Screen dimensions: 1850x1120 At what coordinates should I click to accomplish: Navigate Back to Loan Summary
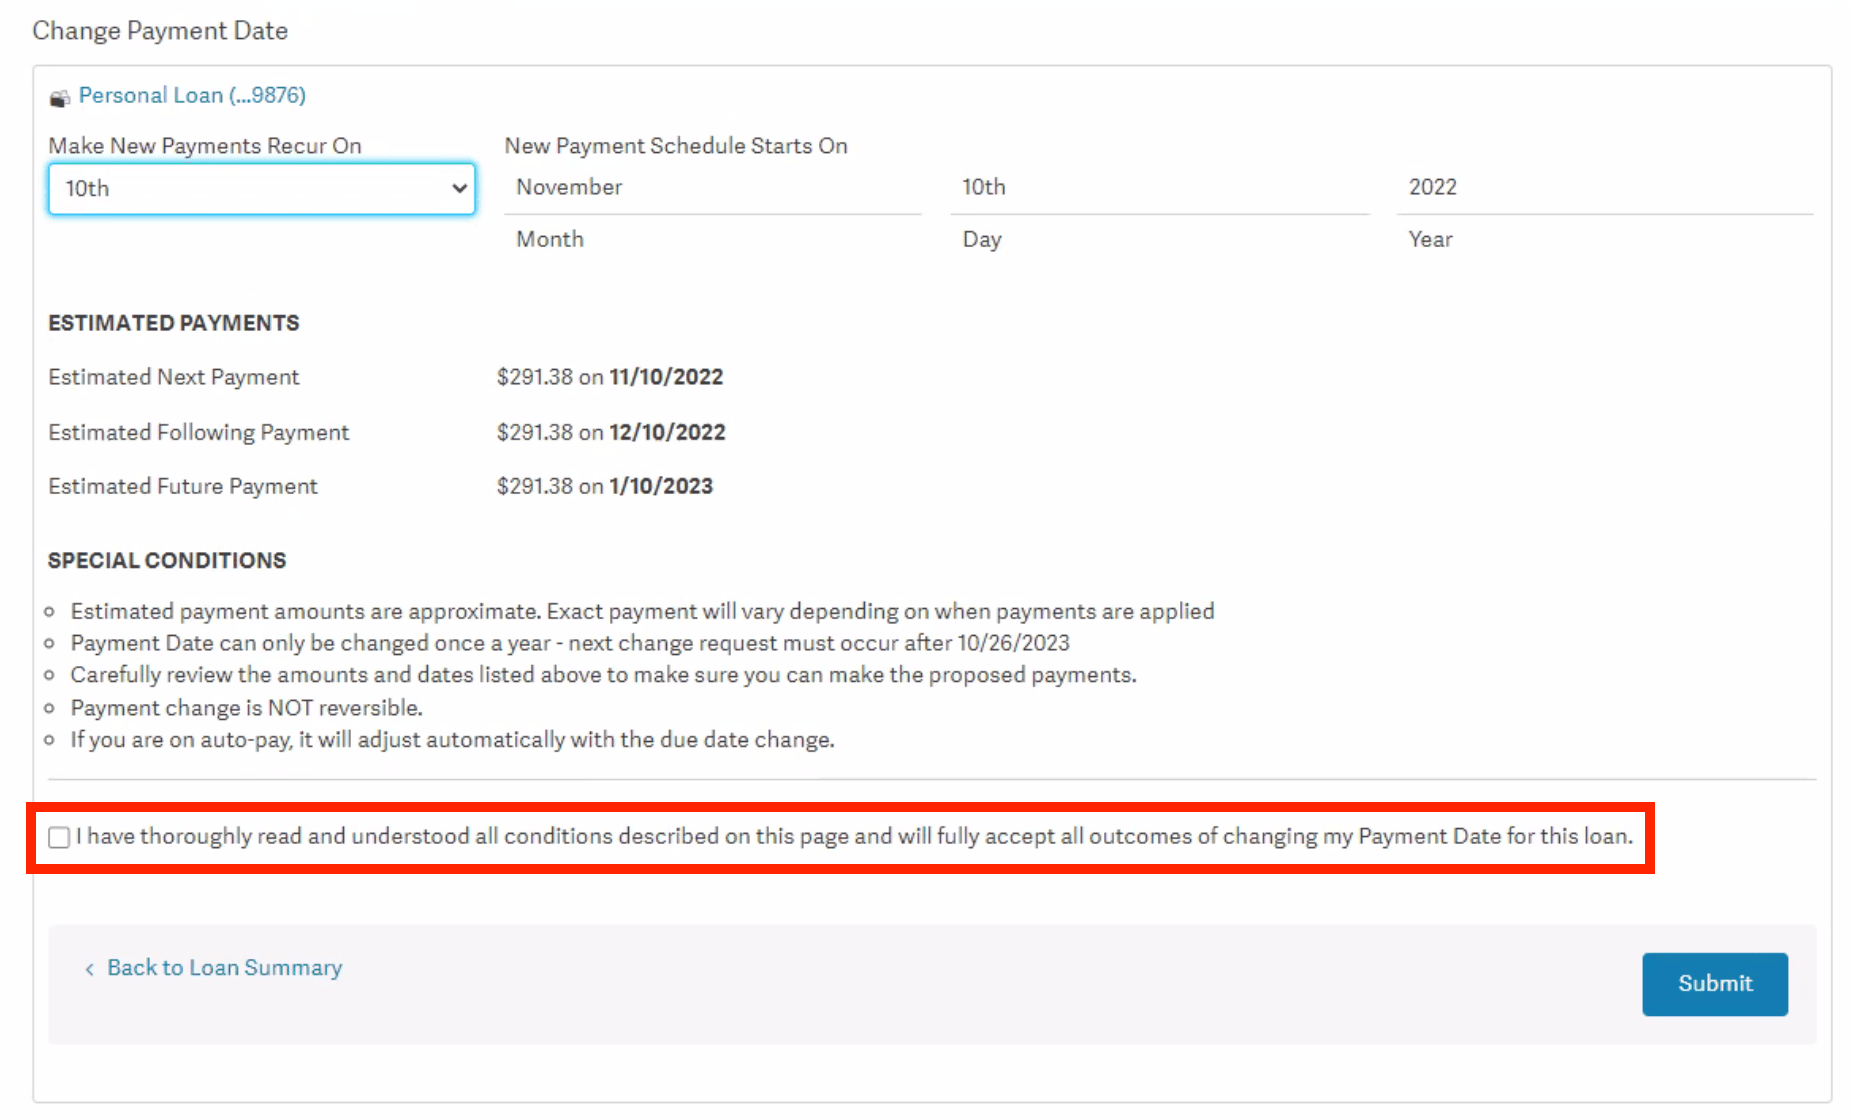click(x=223, y=968)
